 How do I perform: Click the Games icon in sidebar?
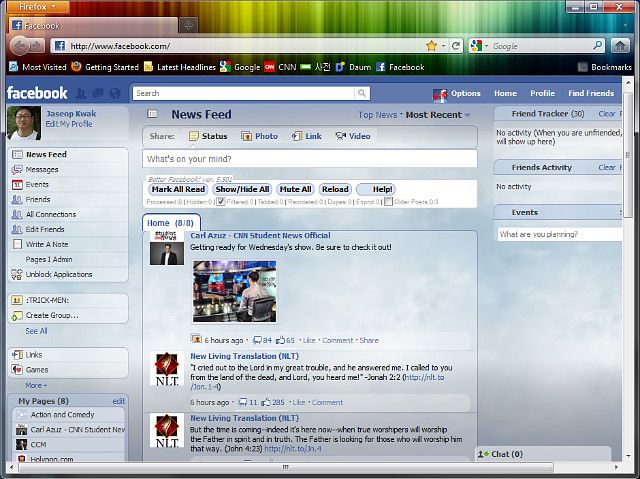pos(17,370)
